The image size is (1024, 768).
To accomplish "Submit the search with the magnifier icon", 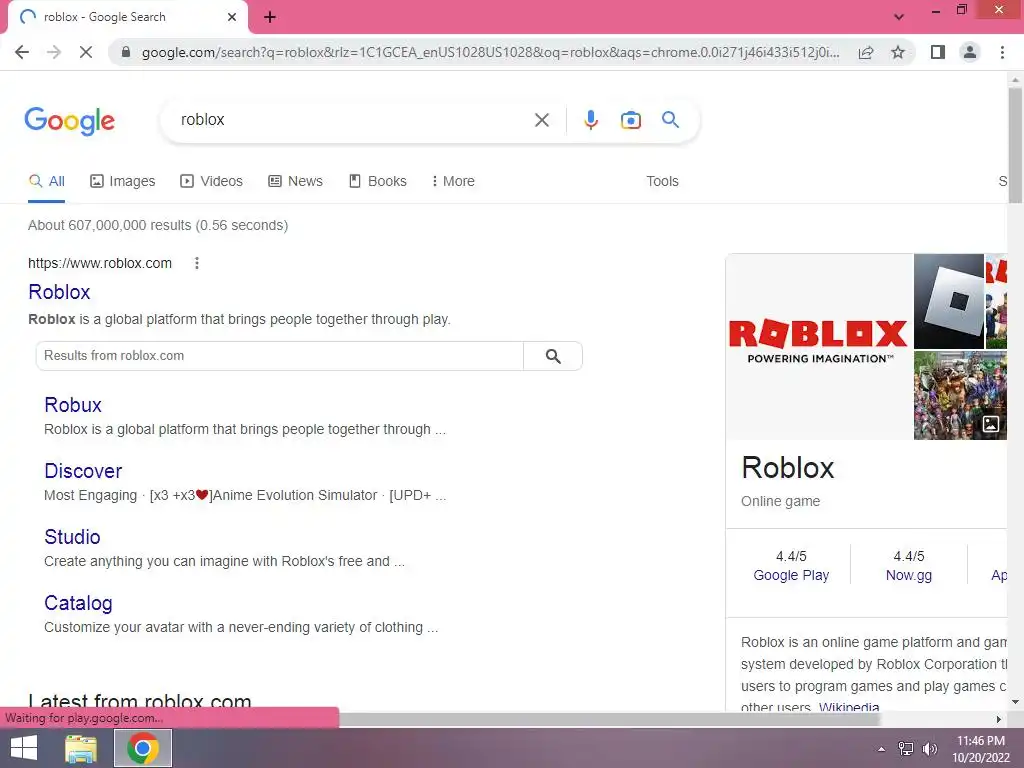I will pos(670,120).
